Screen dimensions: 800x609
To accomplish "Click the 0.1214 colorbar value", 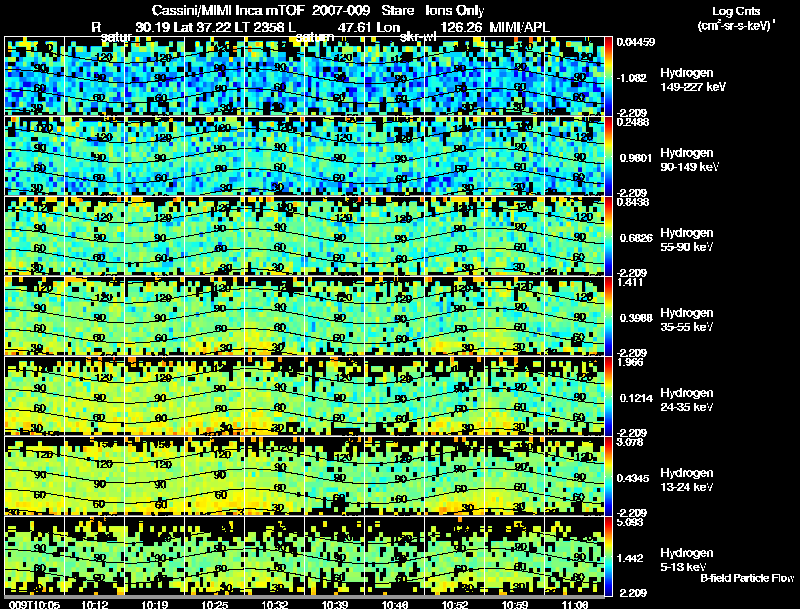I will [636, 398].
